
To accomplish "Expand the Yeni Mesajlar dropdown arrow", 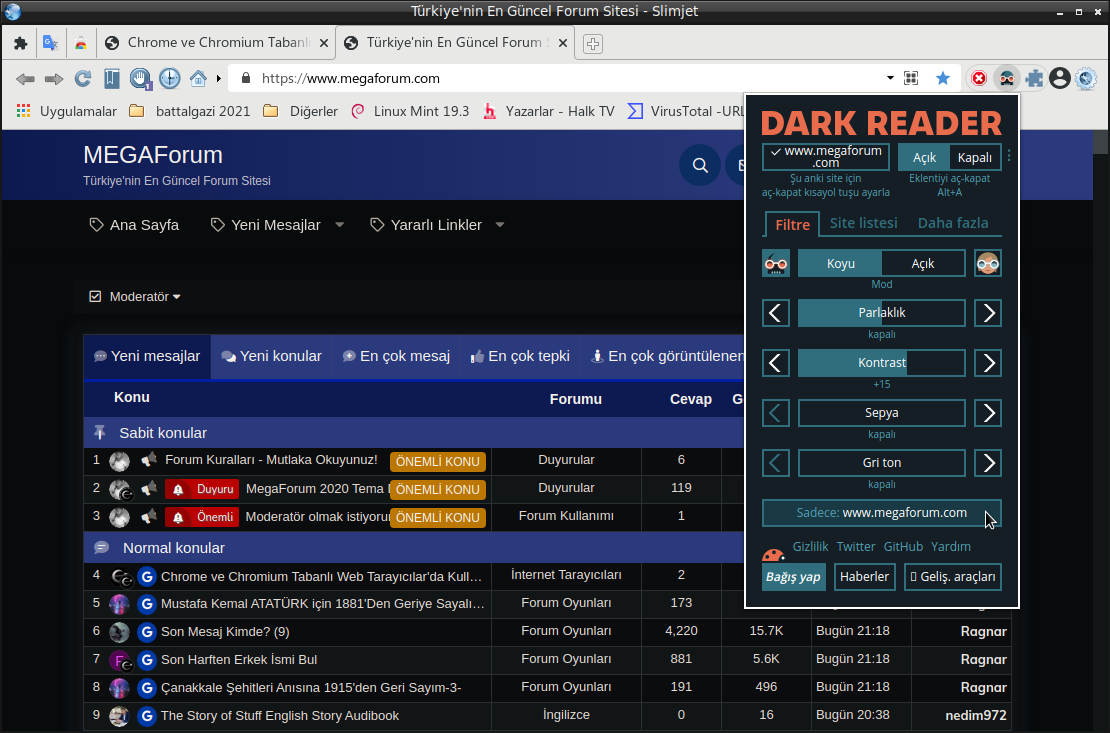I will click(x=339, y=225).
